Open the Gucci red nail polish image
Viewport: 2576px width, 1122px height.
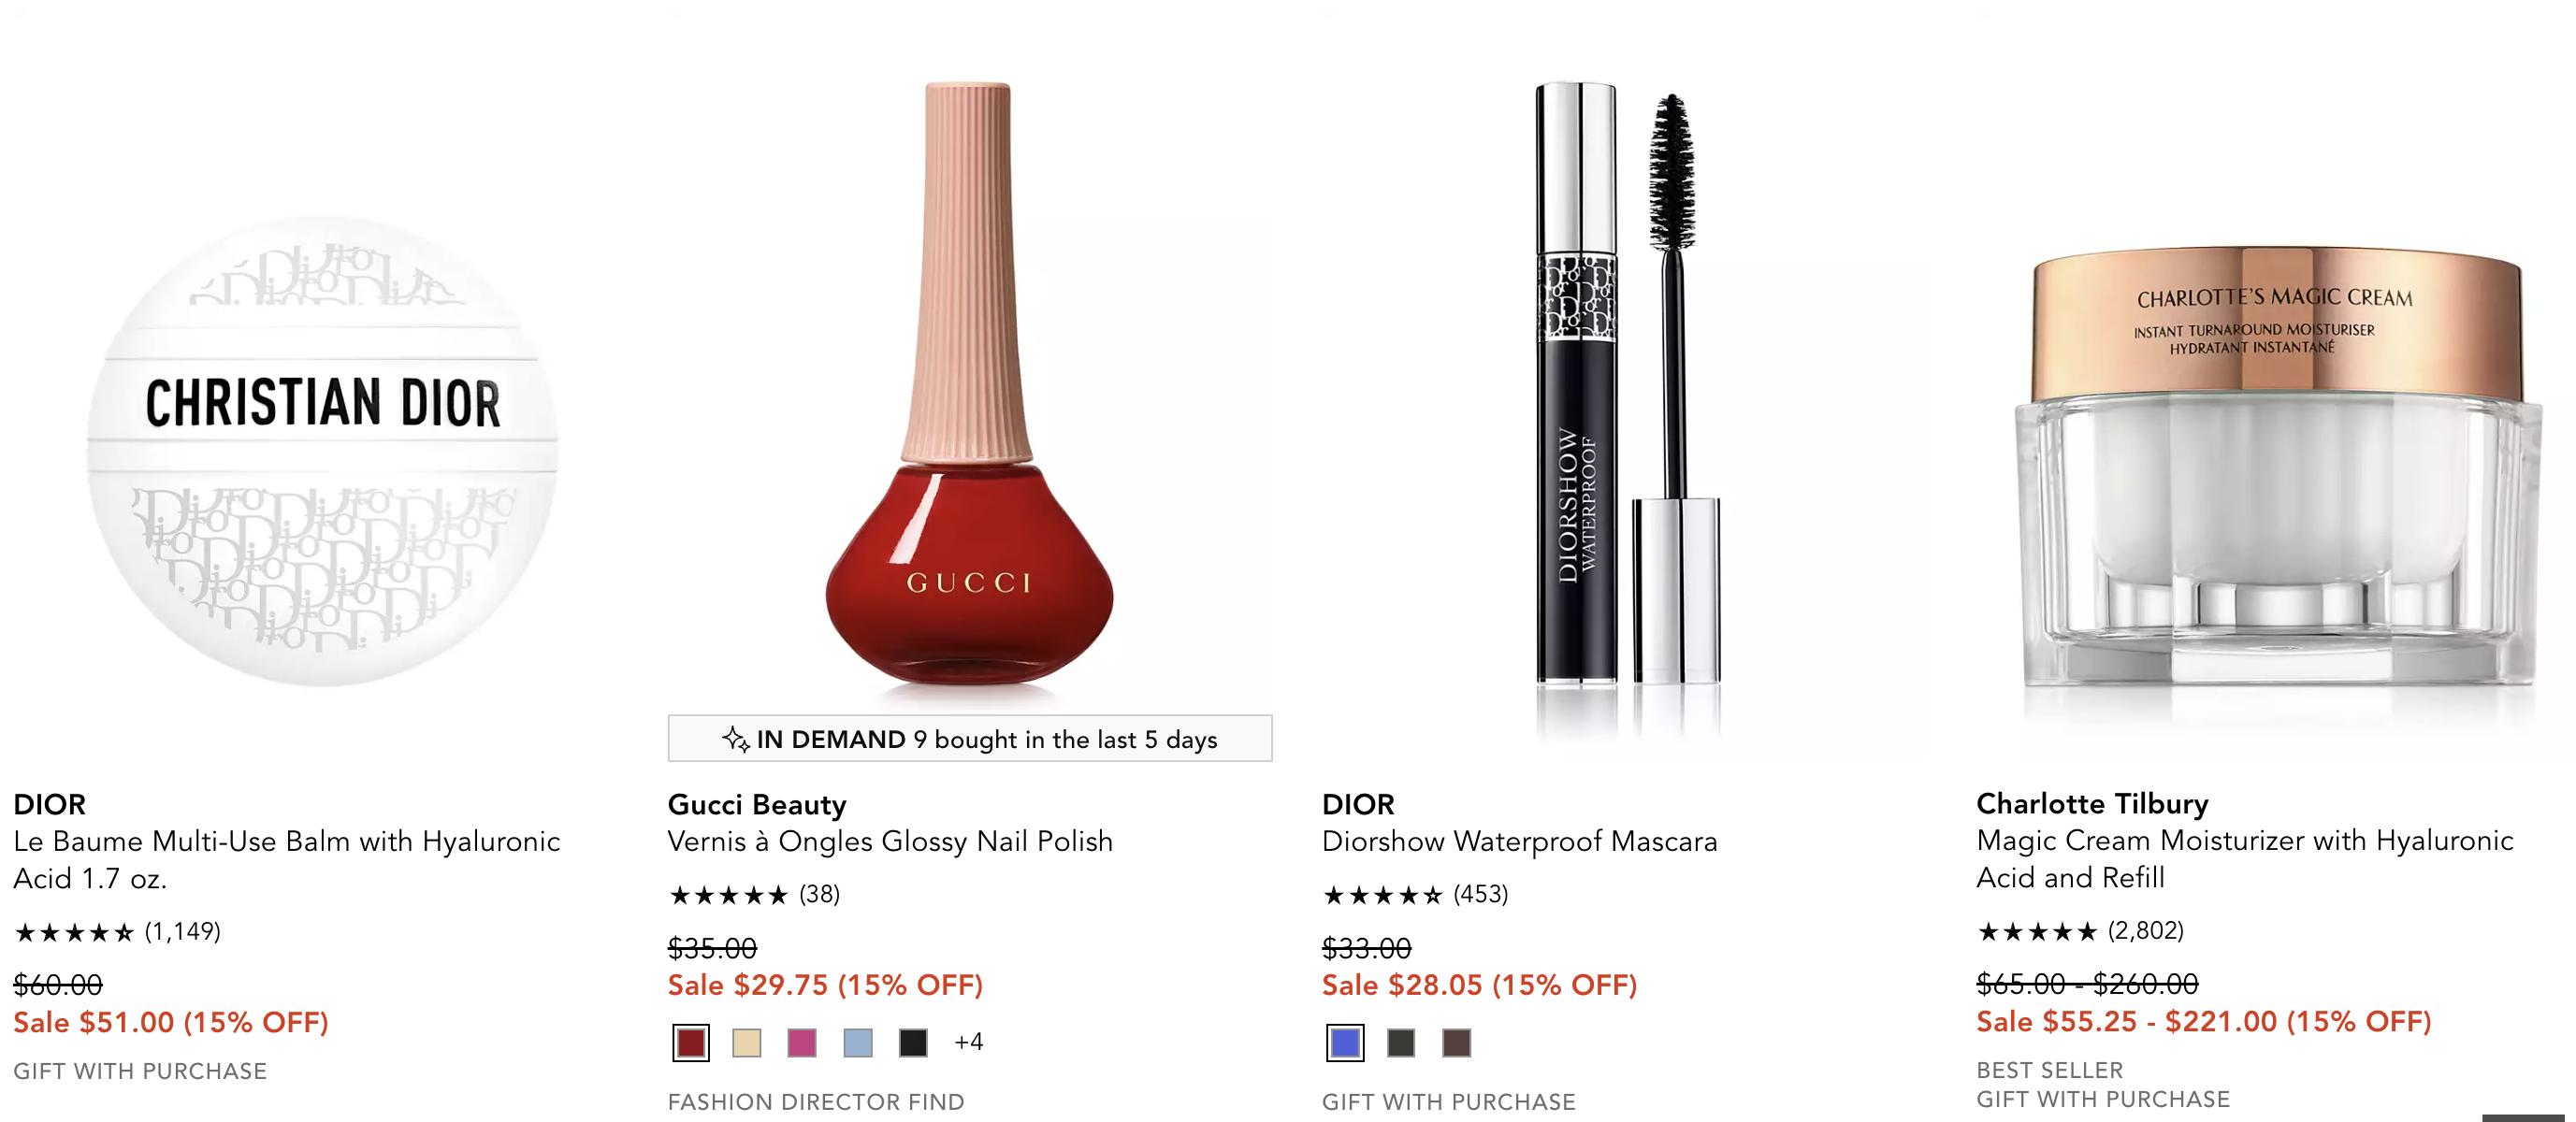point(969,383)
